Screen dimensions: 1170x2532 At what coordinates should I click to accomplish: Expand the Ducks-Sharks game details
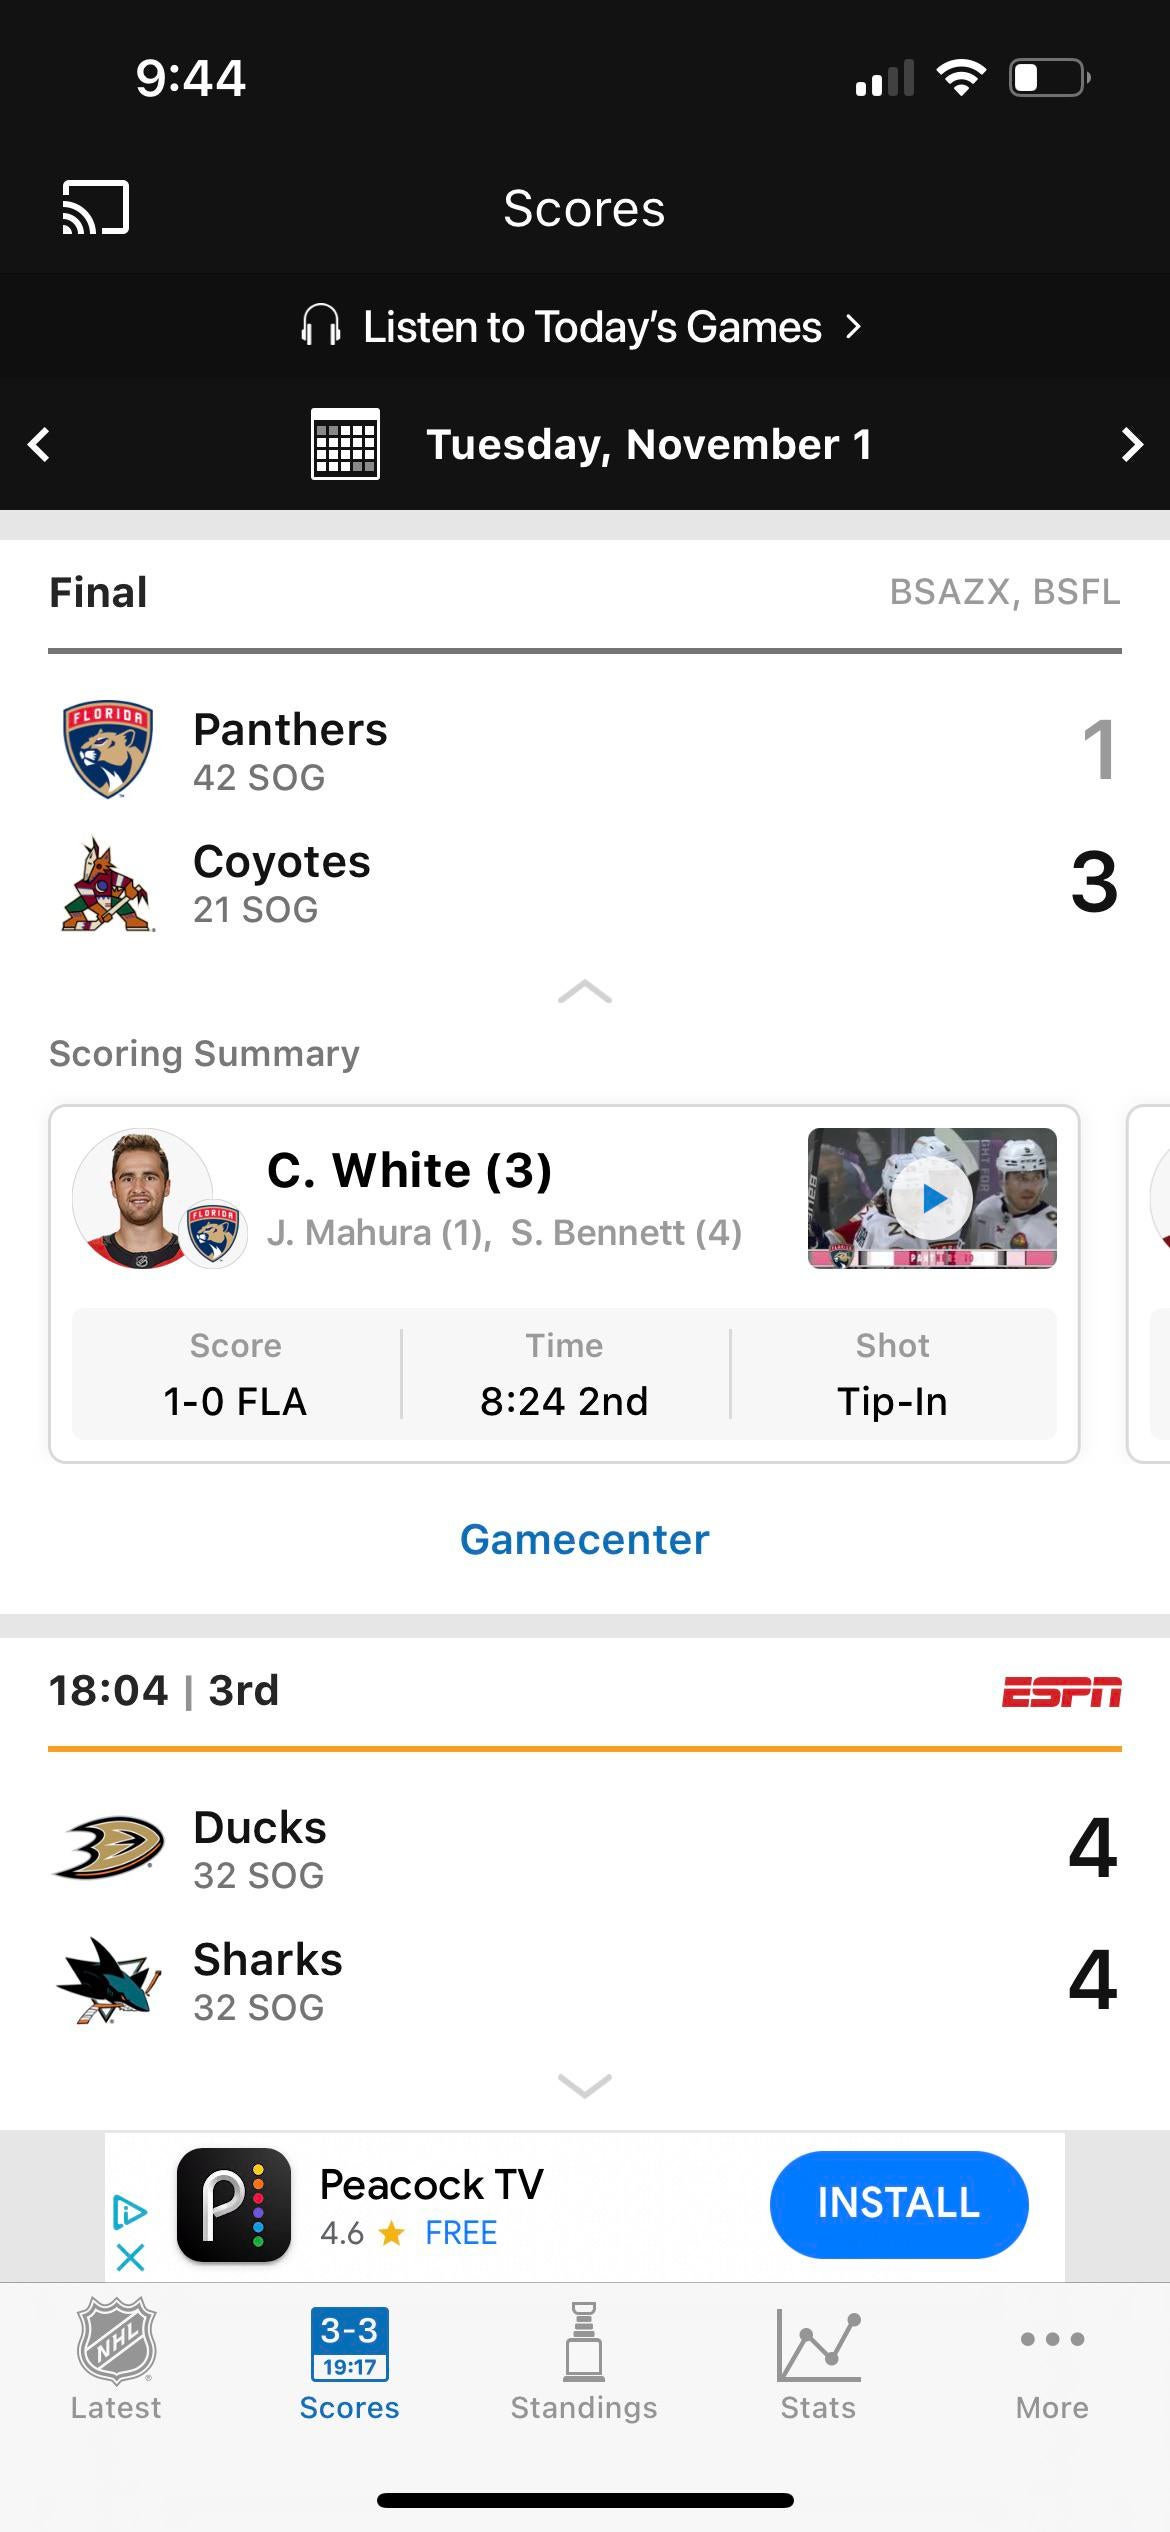click(585, 2085)
